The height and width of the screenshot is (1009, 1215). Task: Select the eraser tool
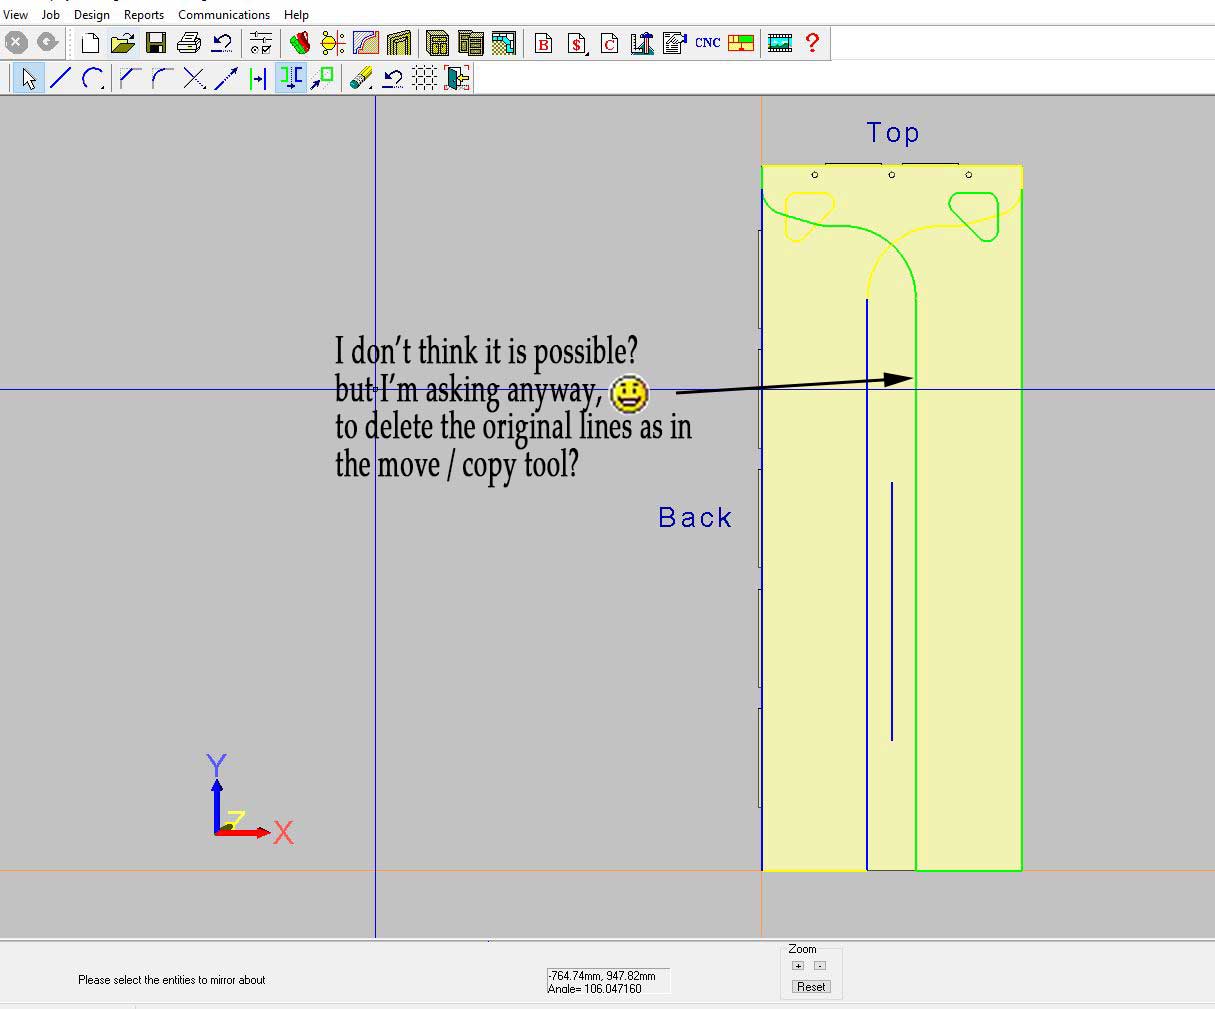click(x=361, y=78)
